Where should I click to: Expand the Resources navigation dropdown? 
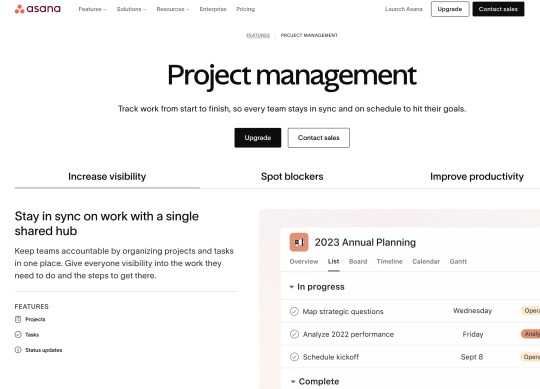[x=173, y=9]
